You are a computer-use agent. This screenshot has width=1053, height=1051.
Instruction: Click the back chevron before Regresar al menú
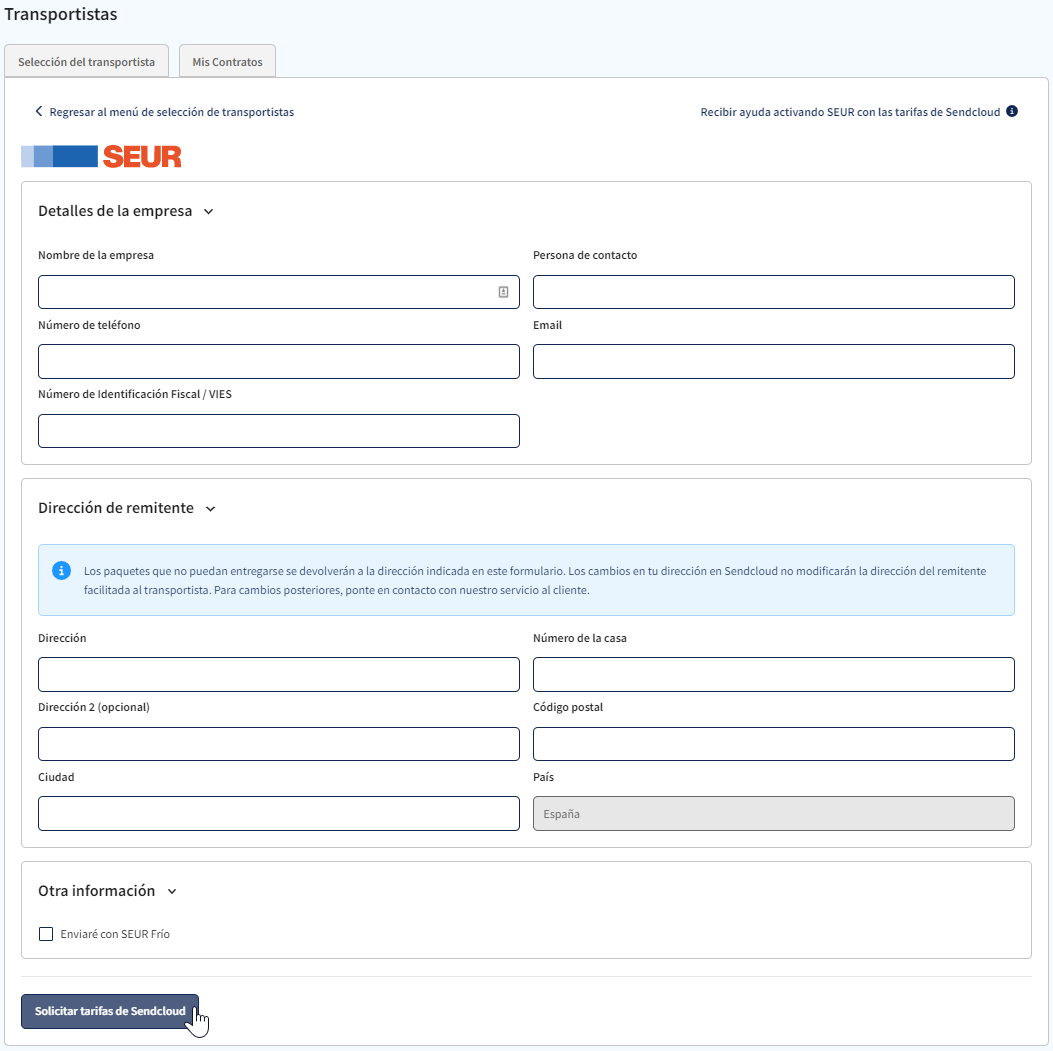click(x=38, y=112)
